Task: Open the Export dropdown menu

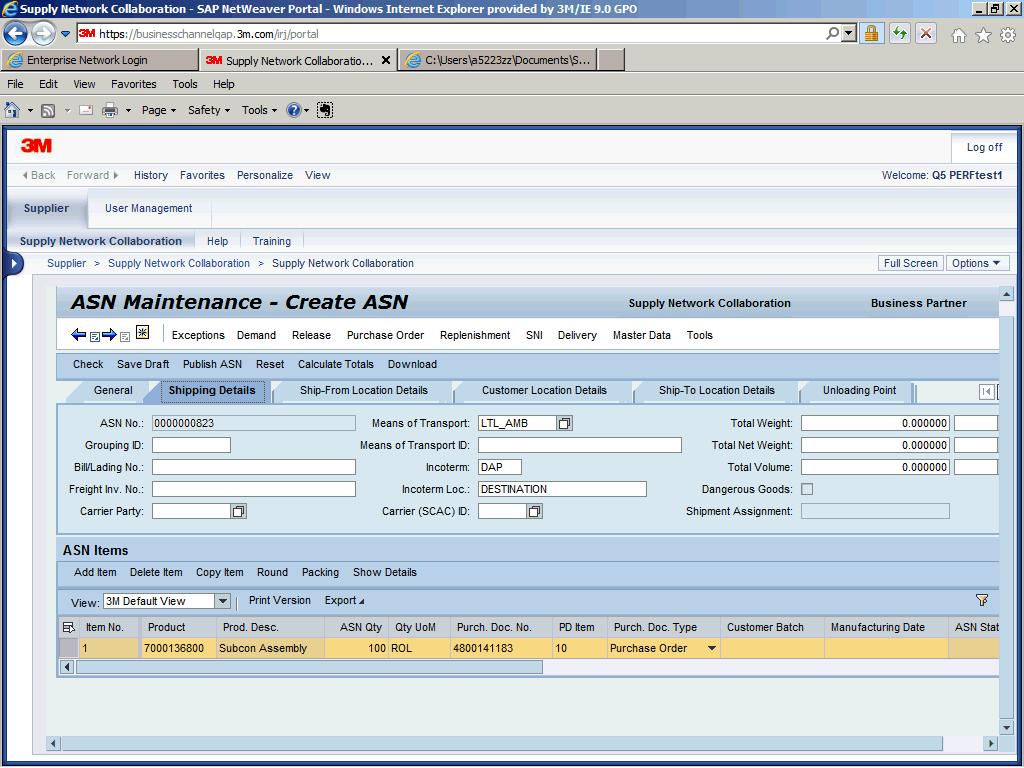Action: [344, 600]
